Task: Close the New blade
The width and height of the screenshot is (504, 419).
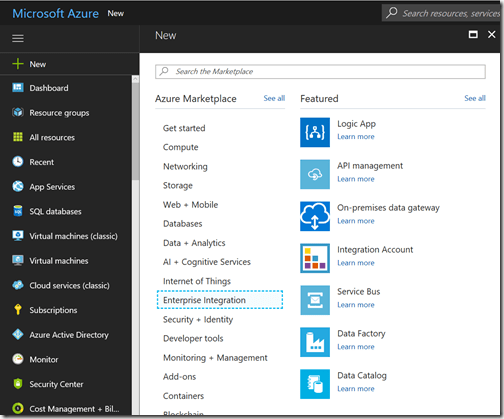Action: (x=491, y=34)
